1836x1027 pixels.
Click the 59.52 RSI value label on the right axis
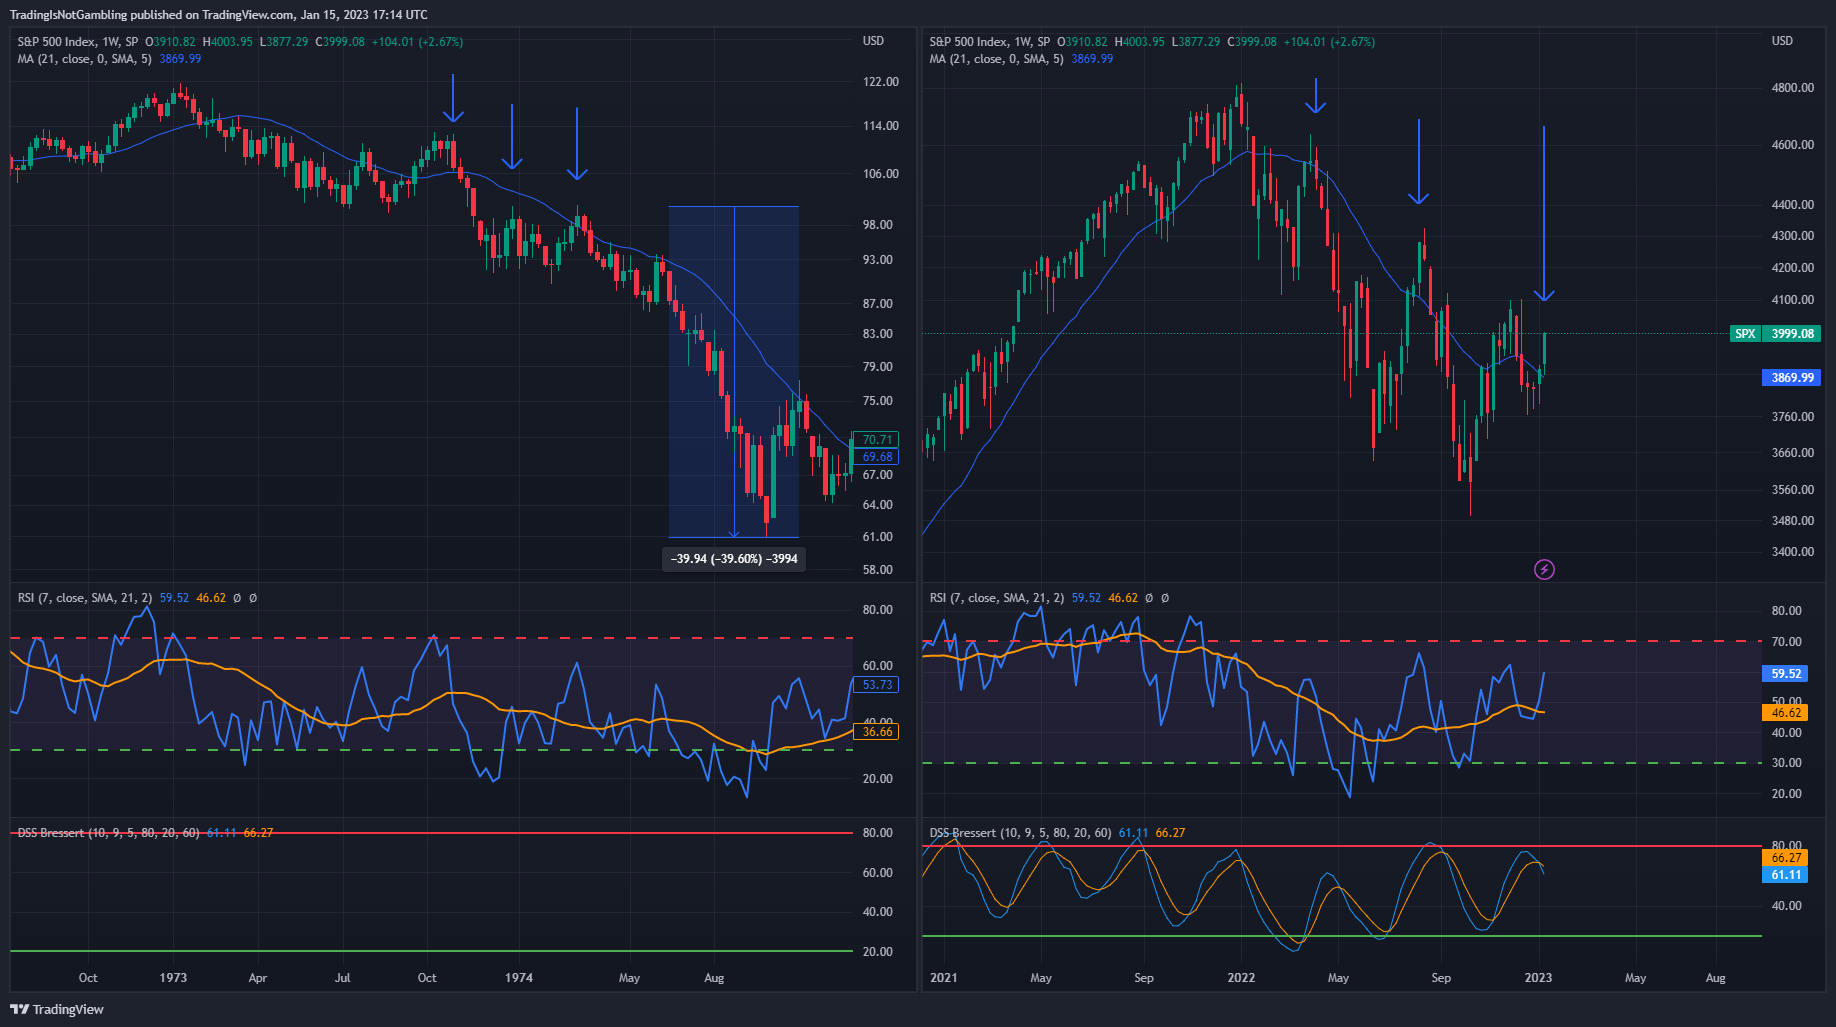[x=1786, y=674]
